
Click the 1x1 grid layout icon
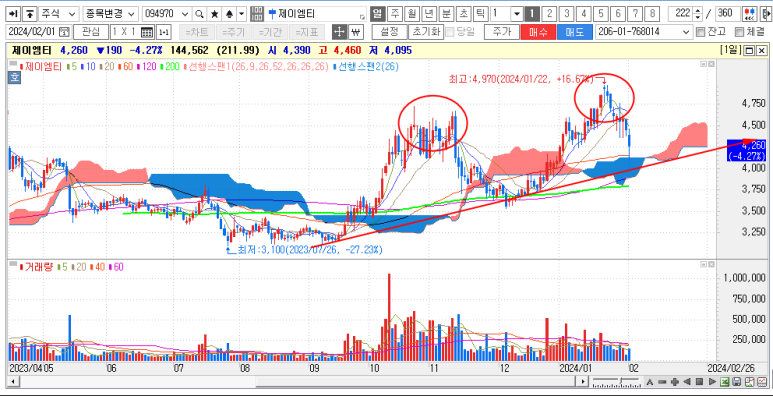click(147, 33)
